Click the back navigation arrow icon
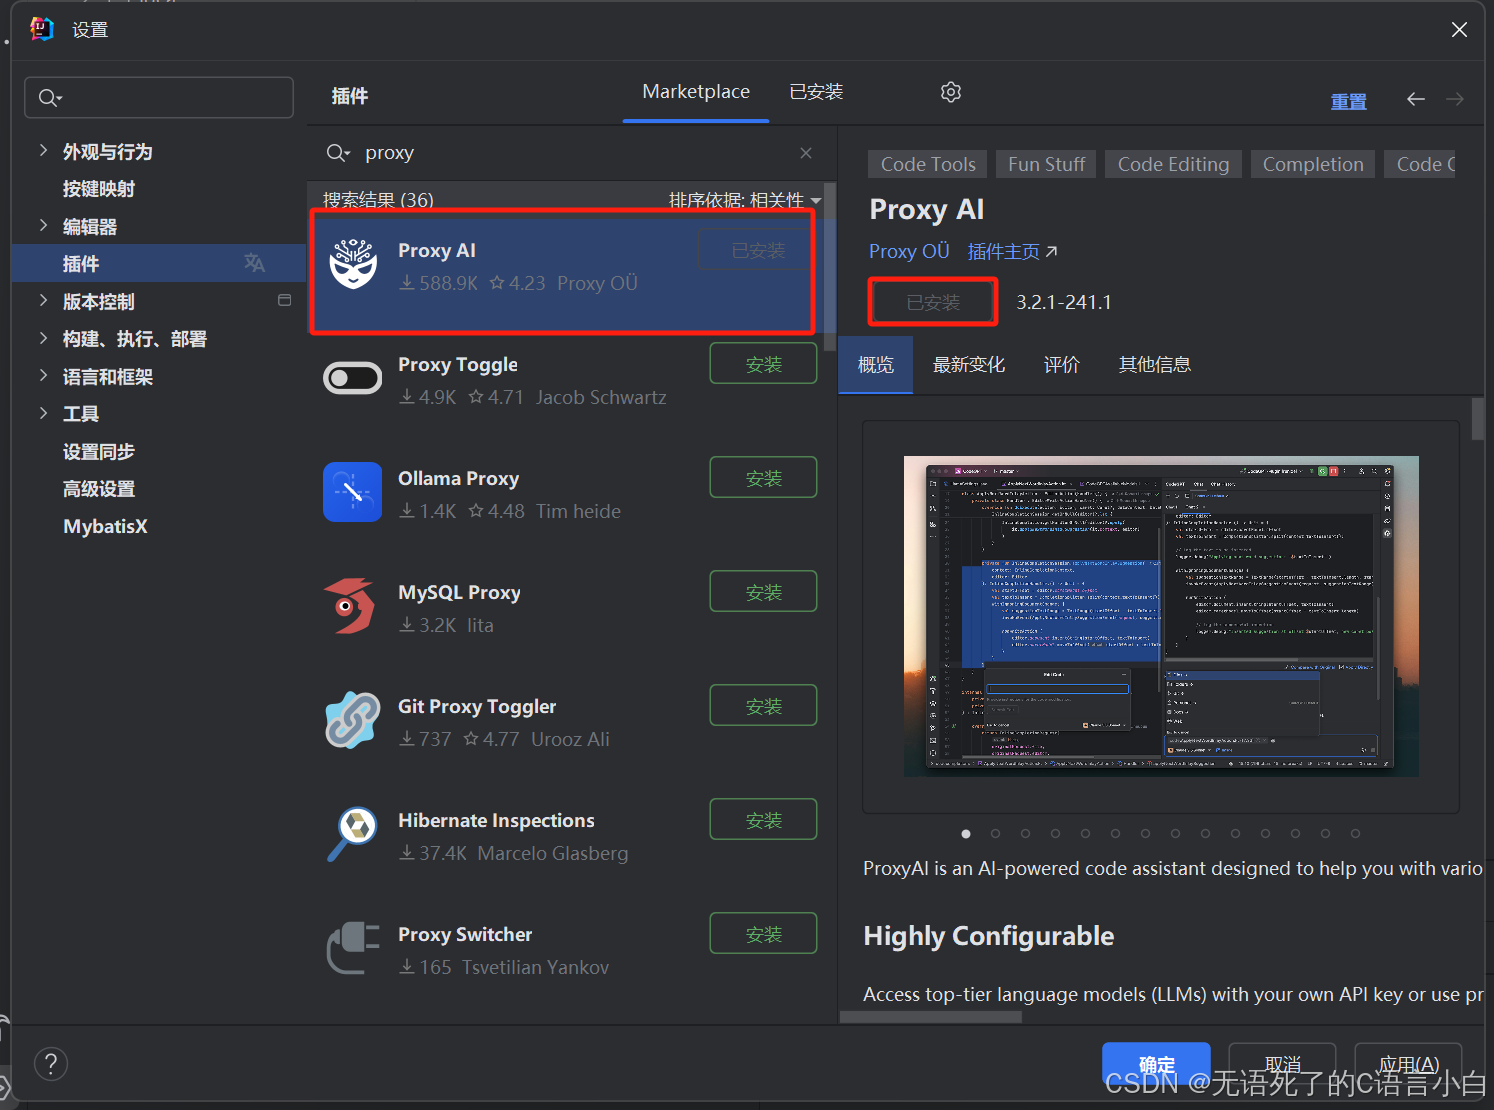Viewport: 1494px width, 1110px height. tap(1415, 99)
